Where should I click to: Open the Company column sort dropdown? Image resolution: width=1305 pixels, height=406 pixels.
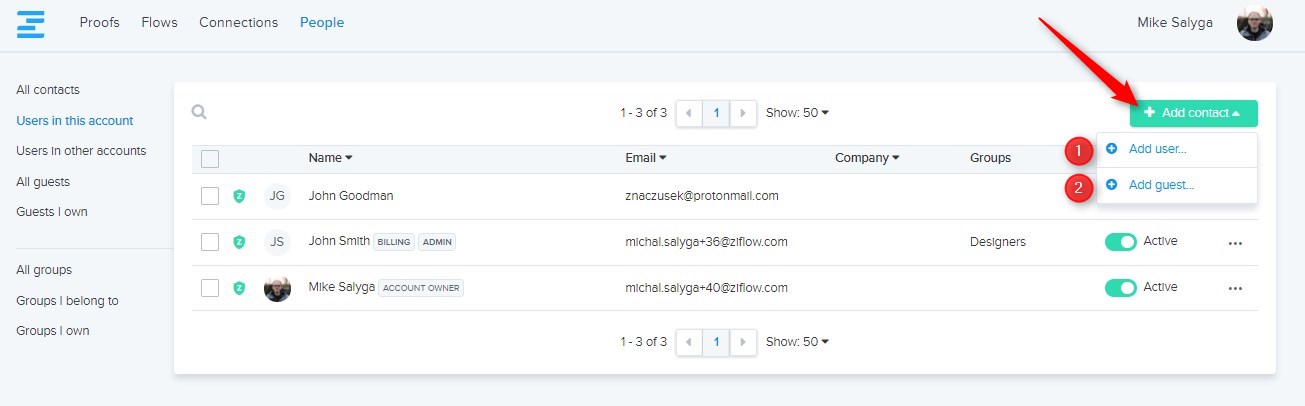(867, 158)
